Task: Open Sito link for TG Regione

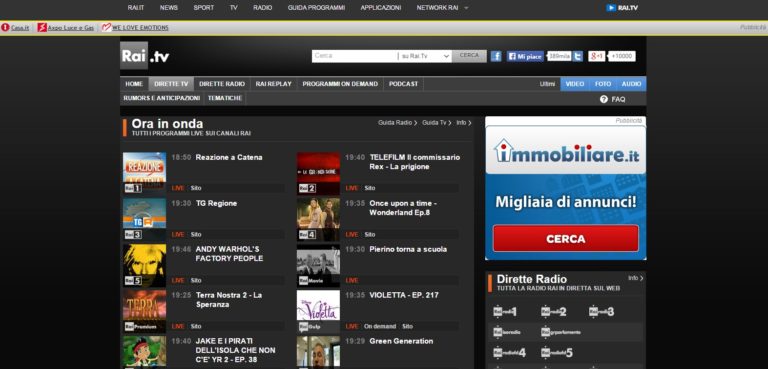Action: tap(196, 235)
